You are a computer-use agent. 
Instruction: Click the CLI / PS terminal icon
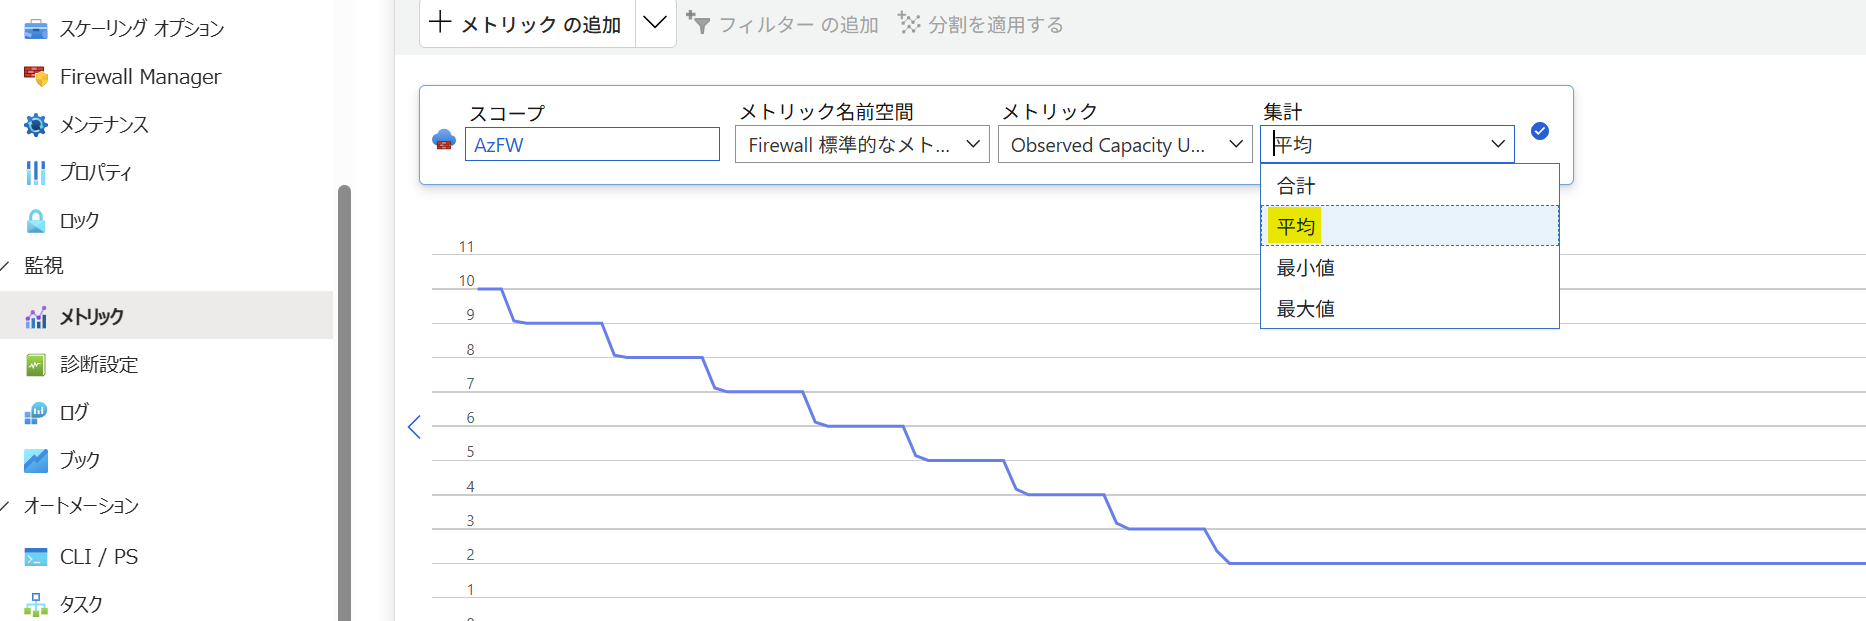click(36, 557)
